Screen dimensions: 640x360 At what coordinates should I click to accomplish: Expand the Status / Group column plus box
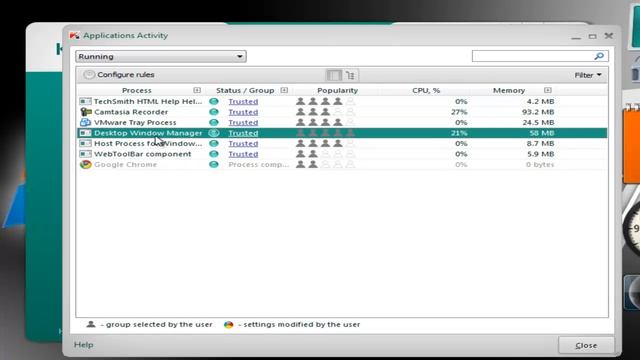[x=284, y=90]
